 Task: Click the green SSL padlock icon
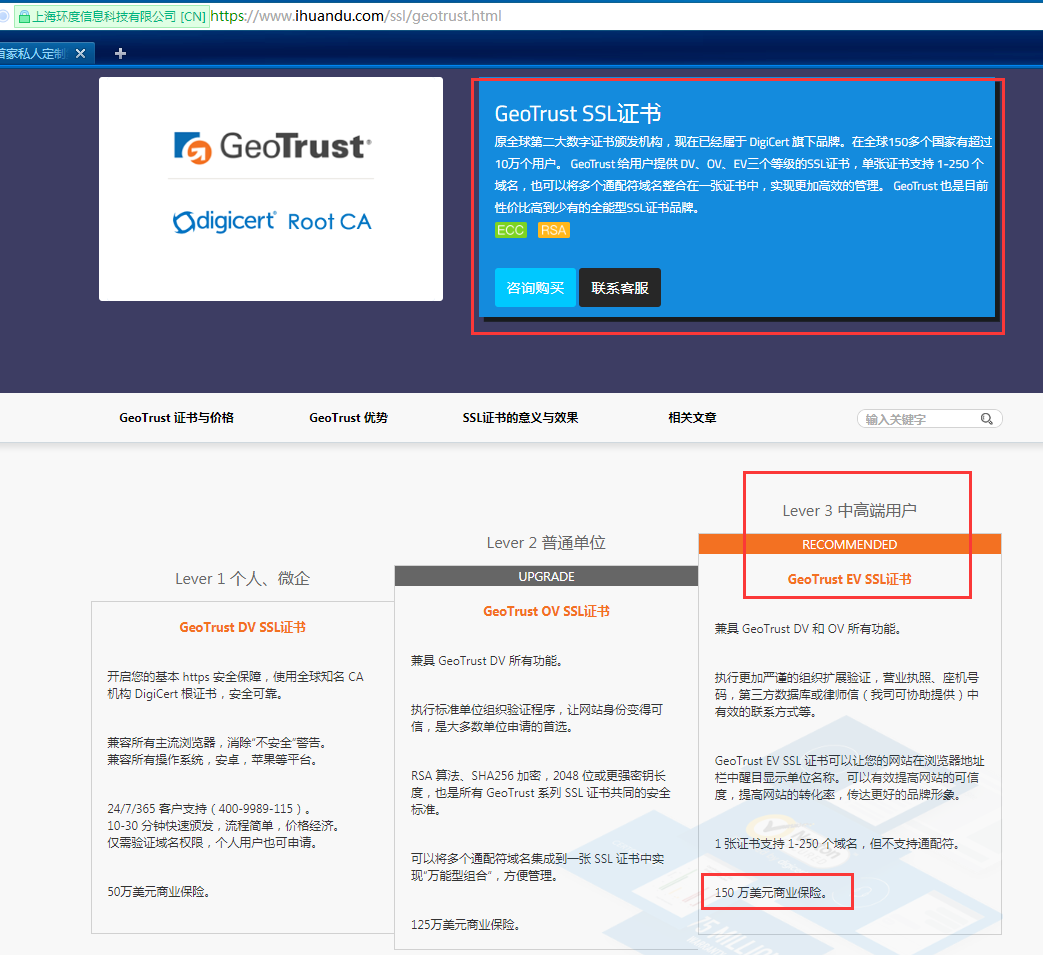coord(24,17)
